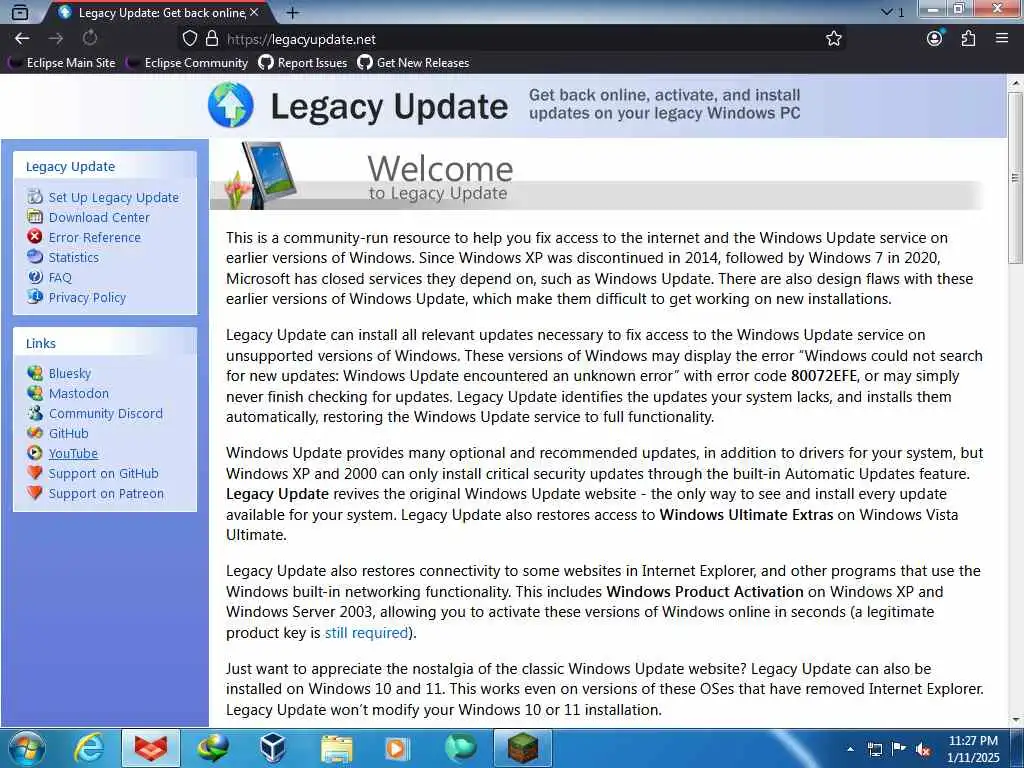
Task: Click the Download Center icon
Action: [35, 217]
